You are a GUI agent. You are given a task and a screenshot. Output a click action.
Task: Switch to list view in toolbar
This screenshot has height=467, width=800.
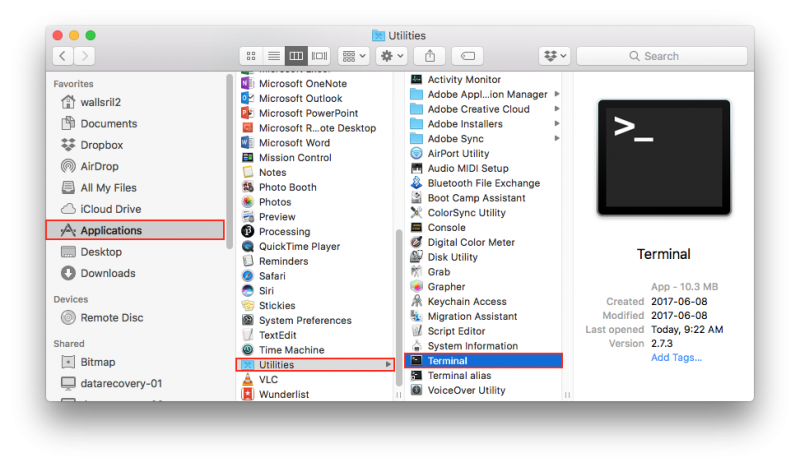[x=273, y=56]
